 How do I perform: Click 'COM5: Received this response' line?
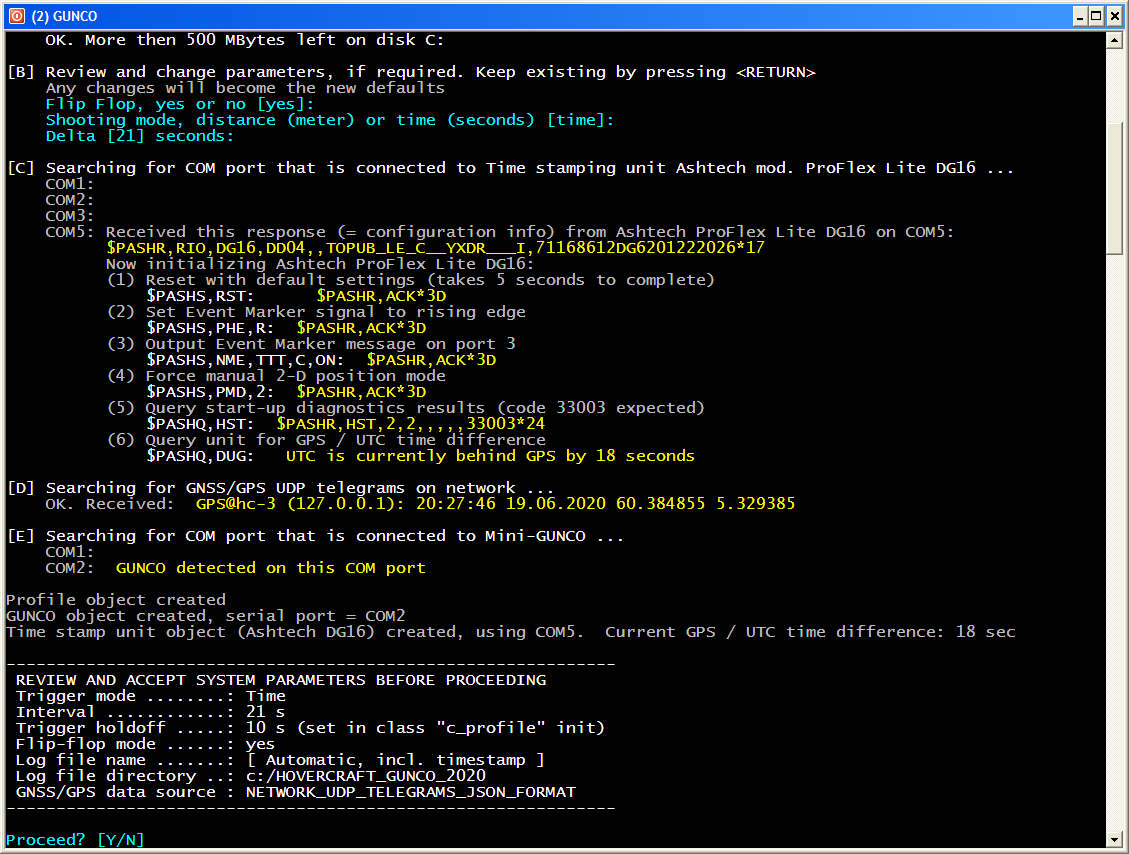click(x=500, y=232)
